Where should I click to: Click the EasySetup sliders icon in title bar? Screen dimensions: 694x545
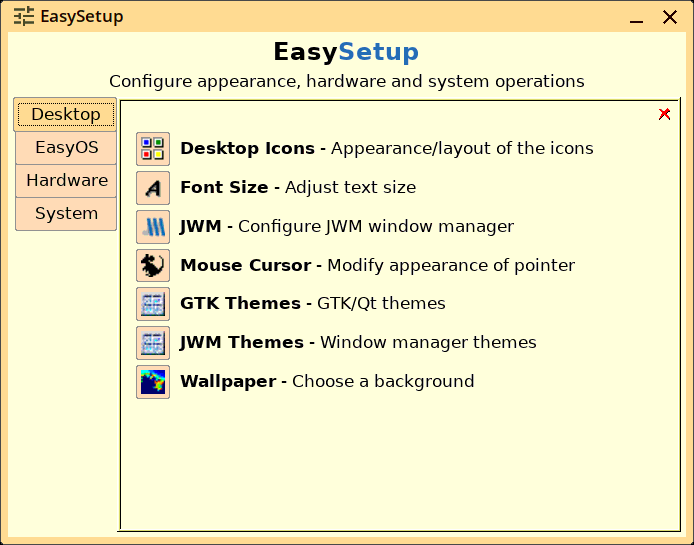[x=23, y=16]
